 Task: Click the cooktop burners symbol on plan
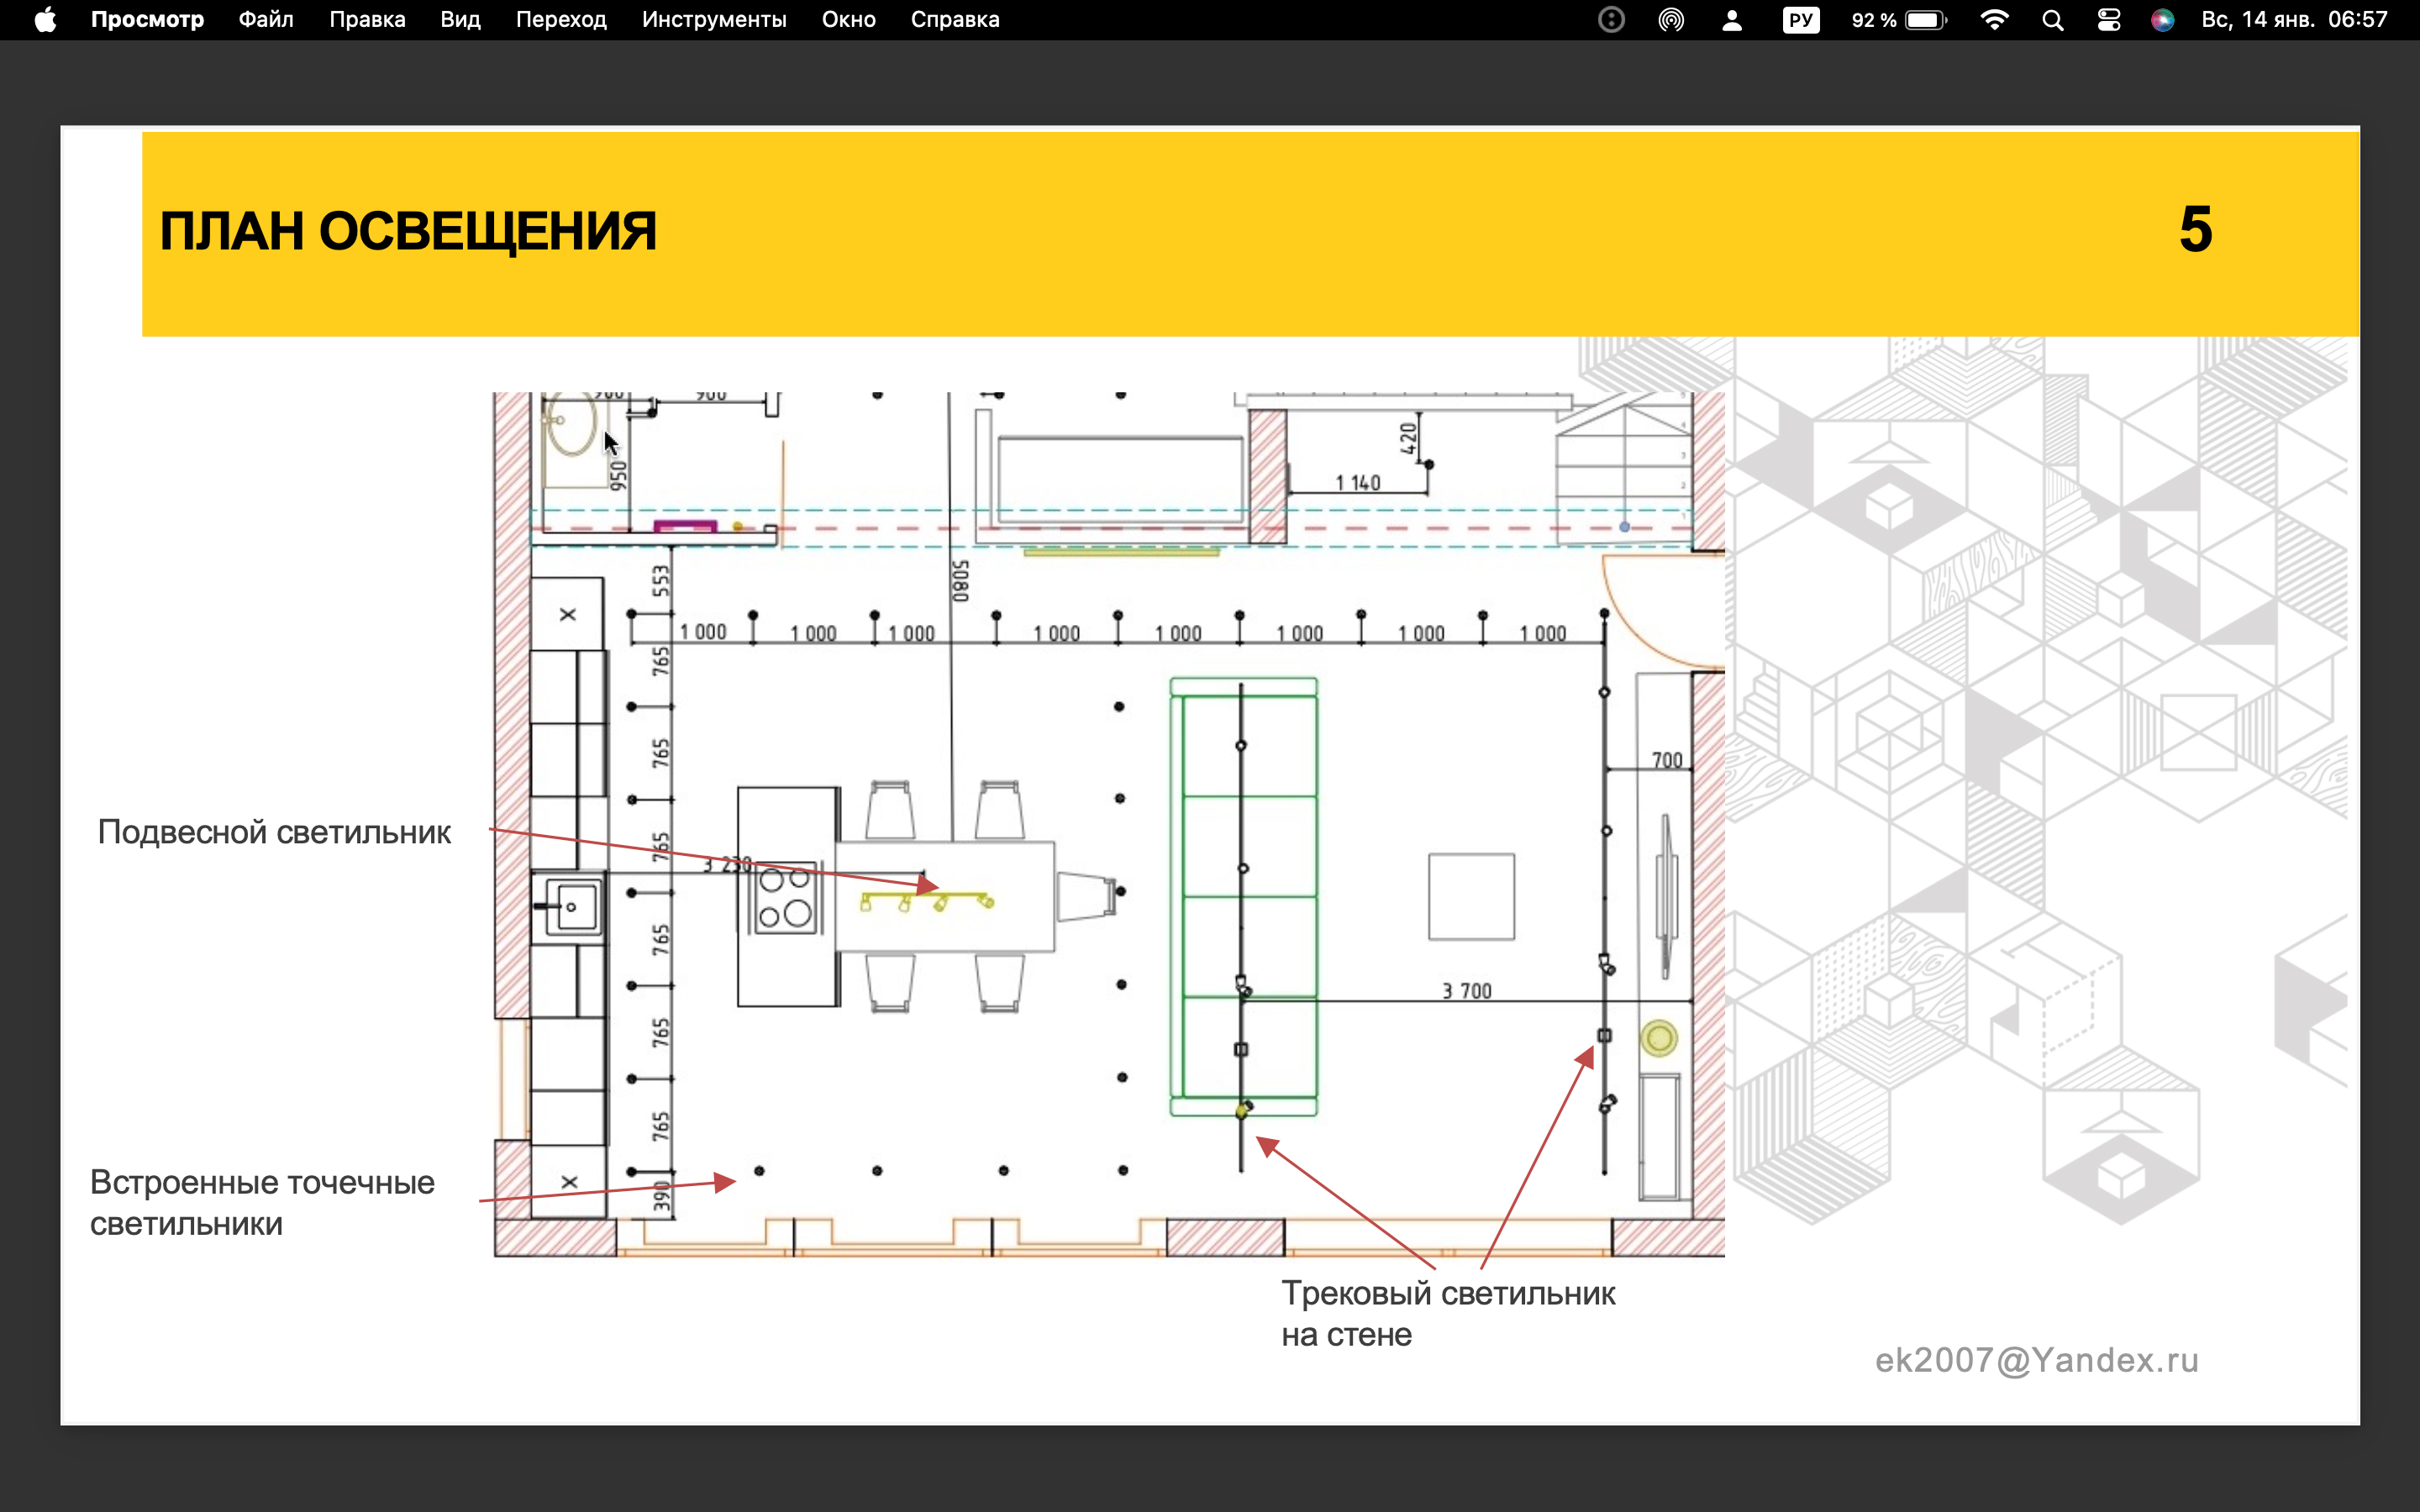coord(785,899)
